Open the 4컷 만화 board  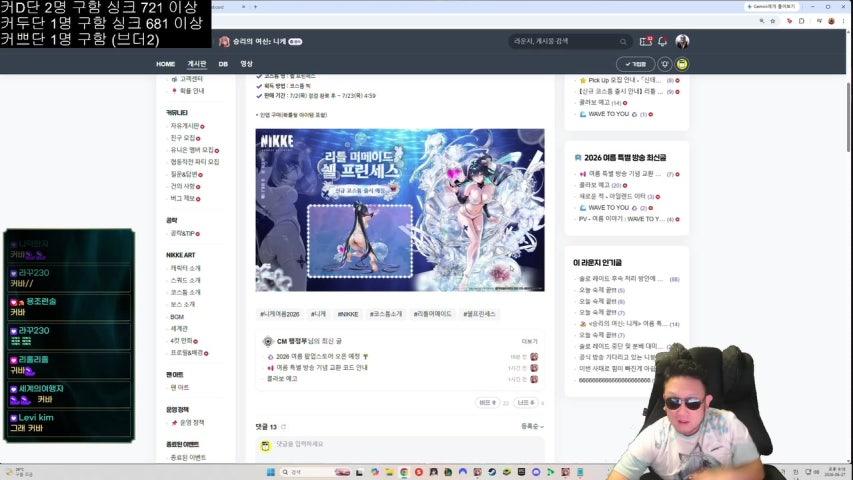click(x=183, y=341)
